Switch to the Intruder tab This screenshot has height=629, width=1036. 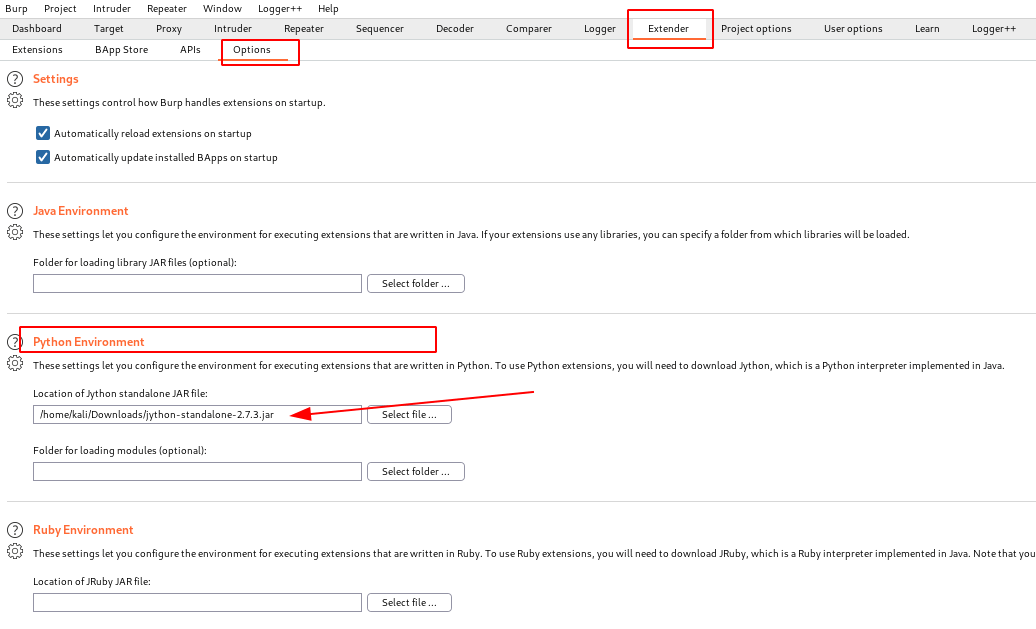[233, 29]
